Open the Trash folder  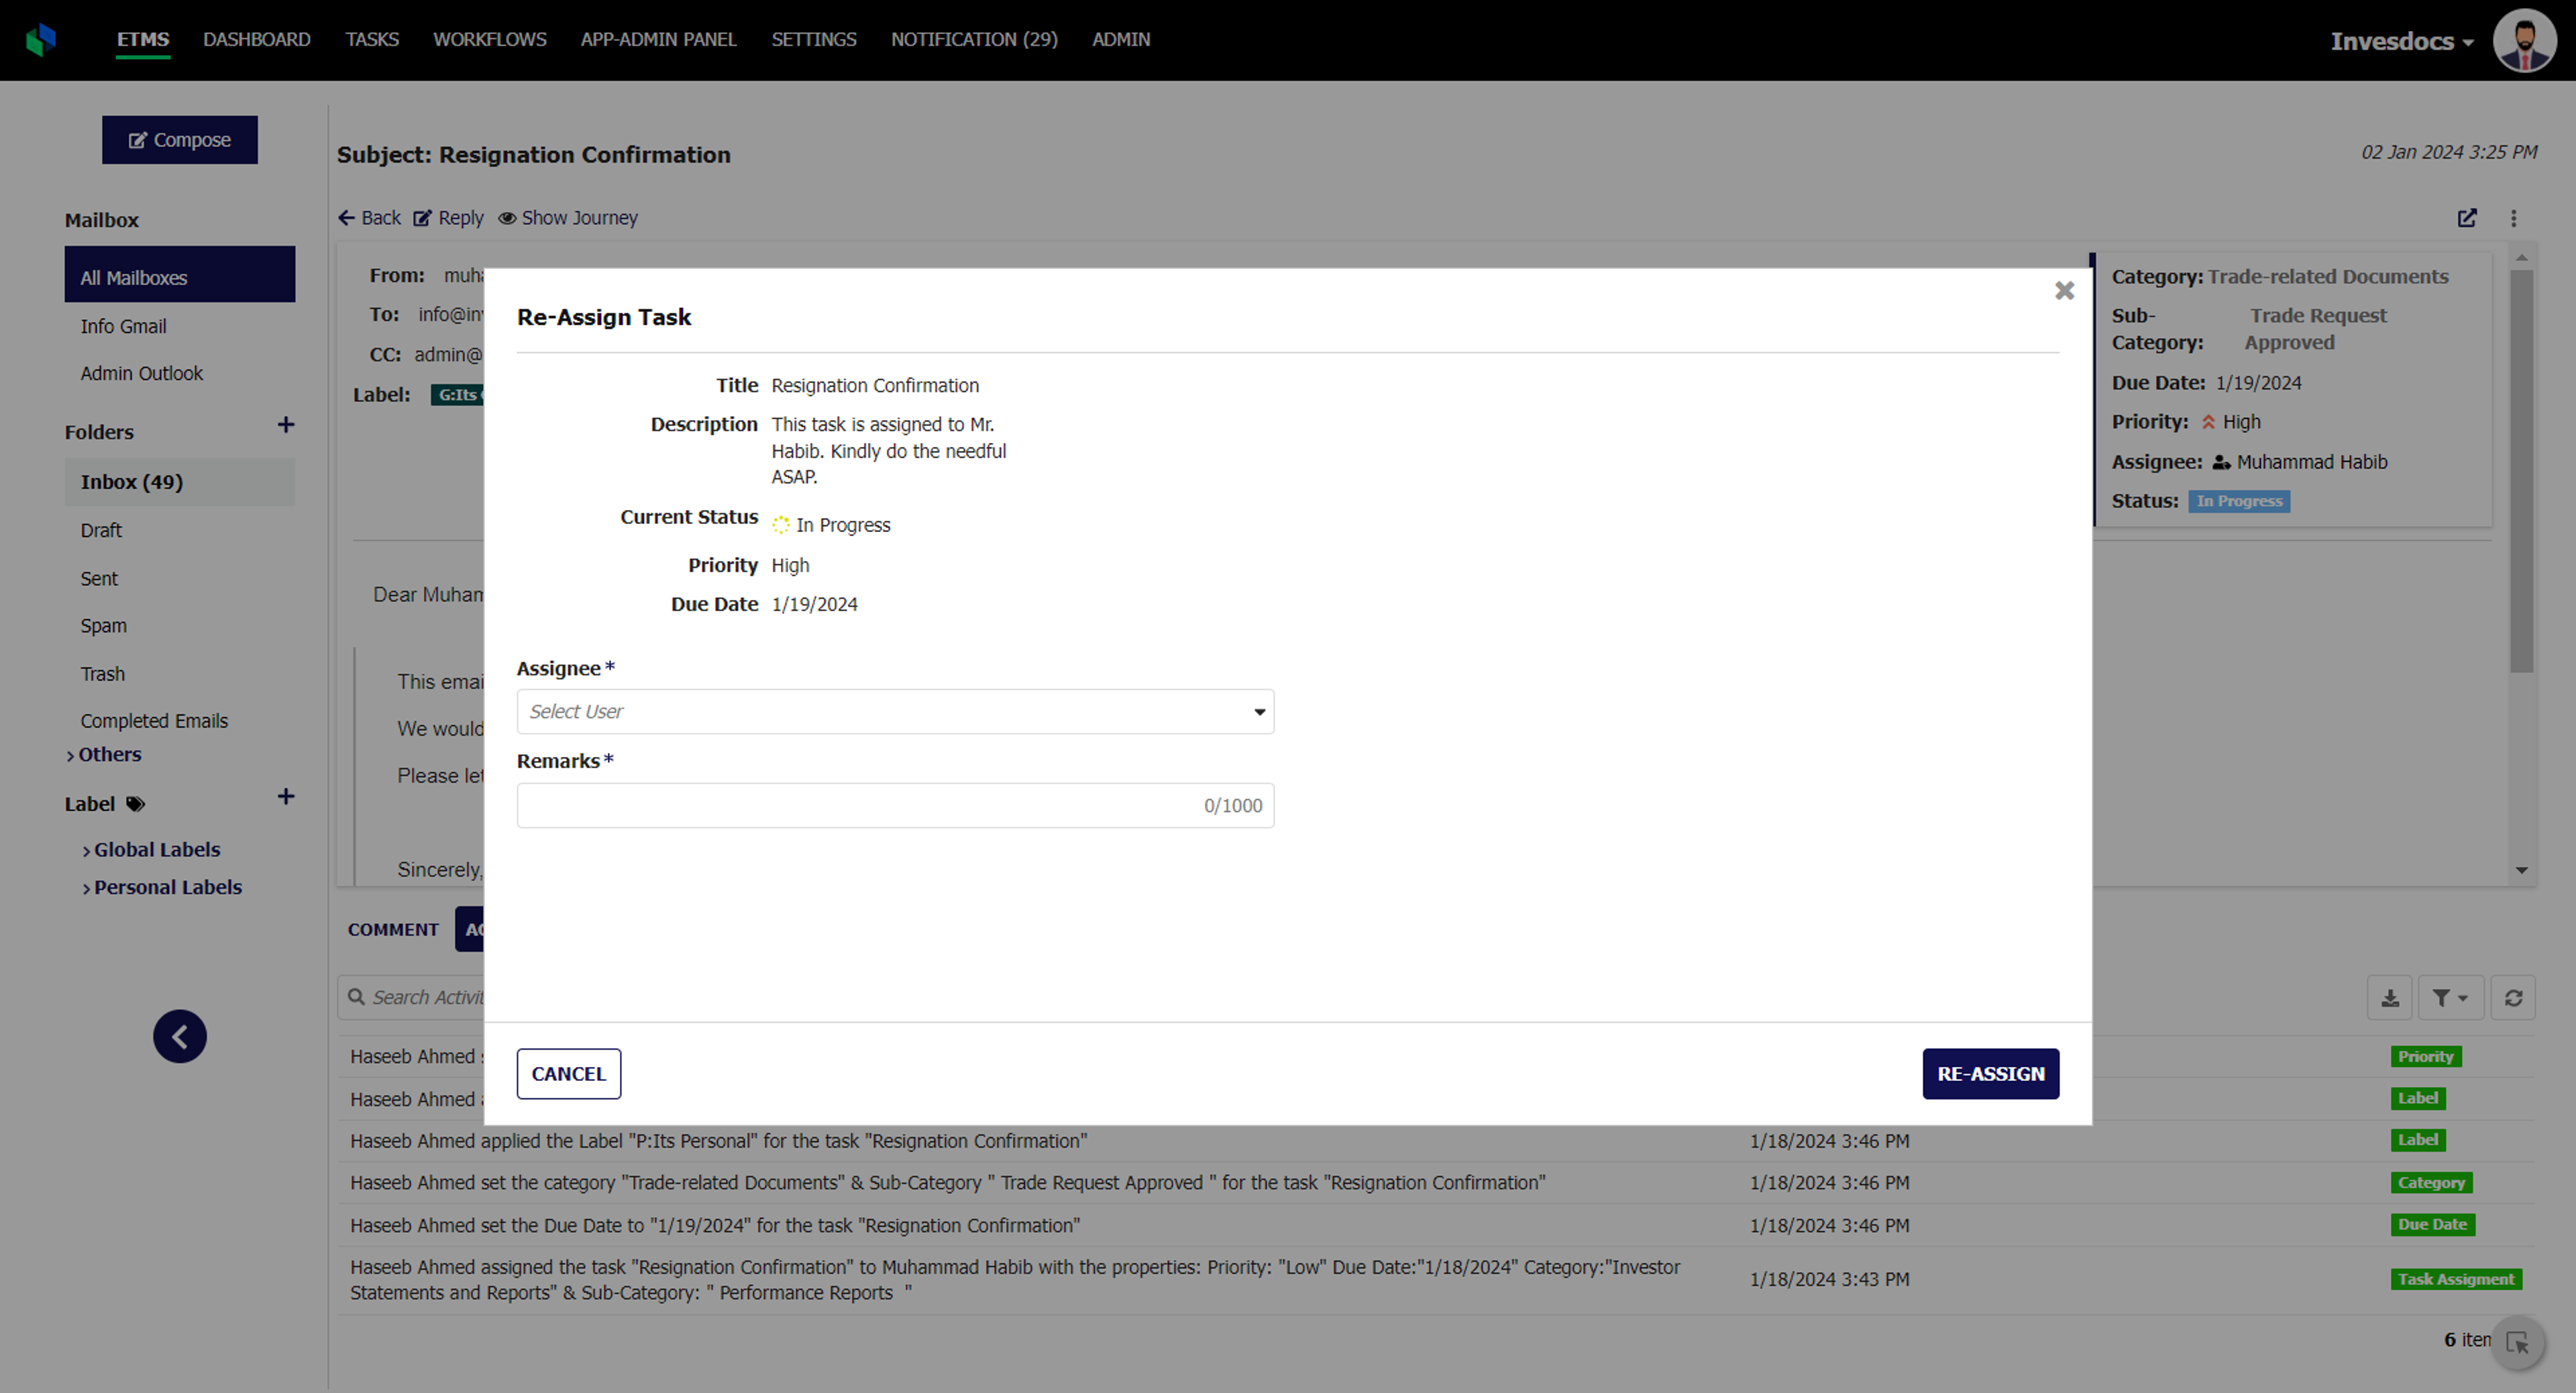tap(103, 674)
